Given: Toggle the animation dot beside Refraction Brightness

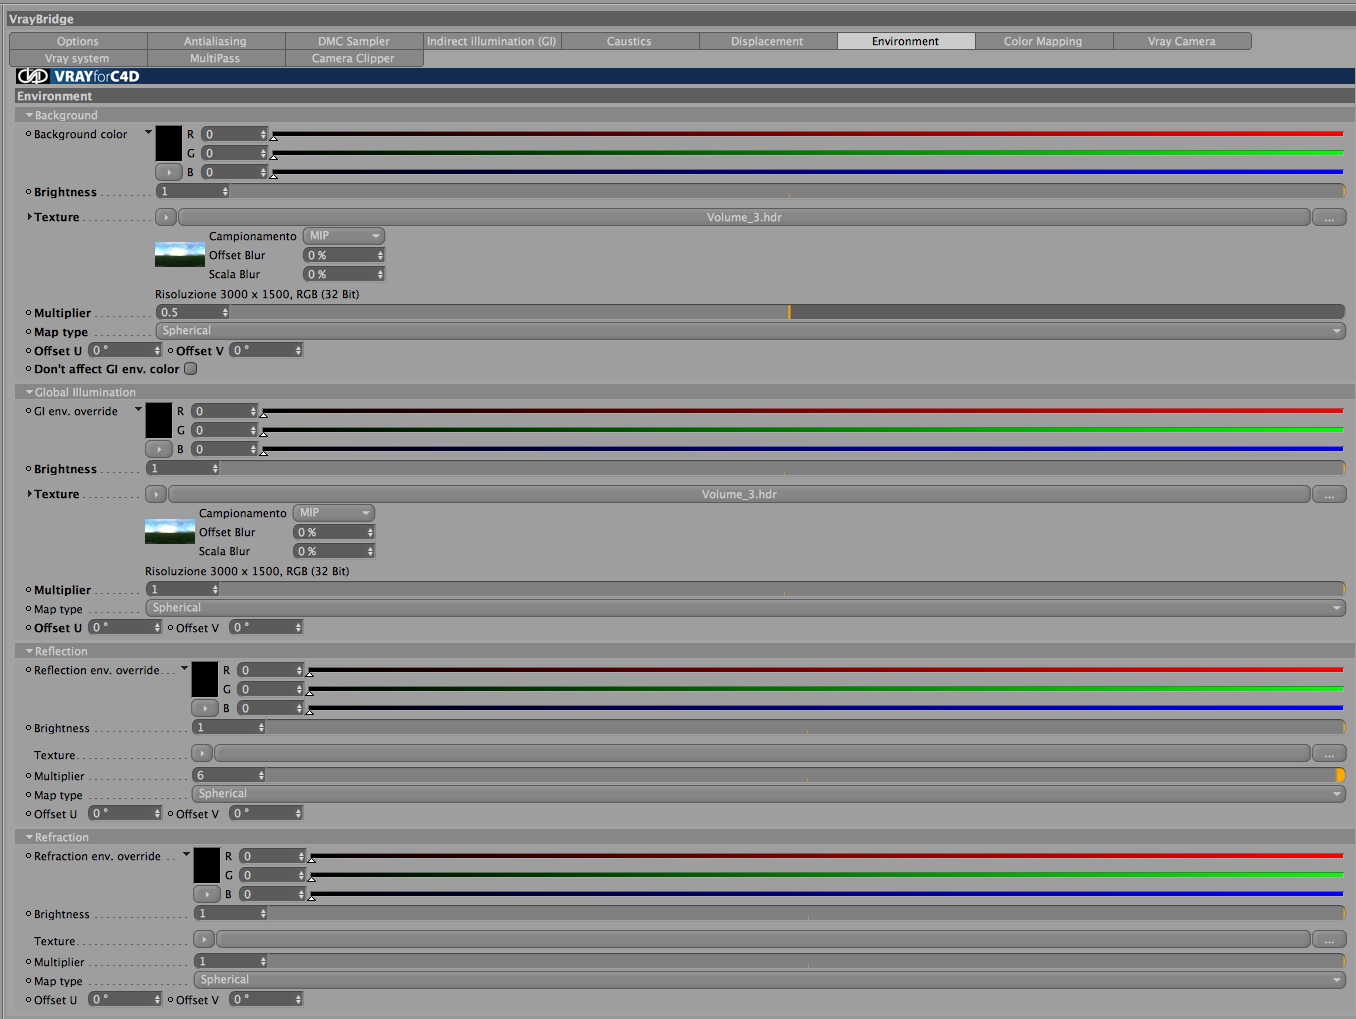Looking at the screenshot, I should tap(28, 913).
